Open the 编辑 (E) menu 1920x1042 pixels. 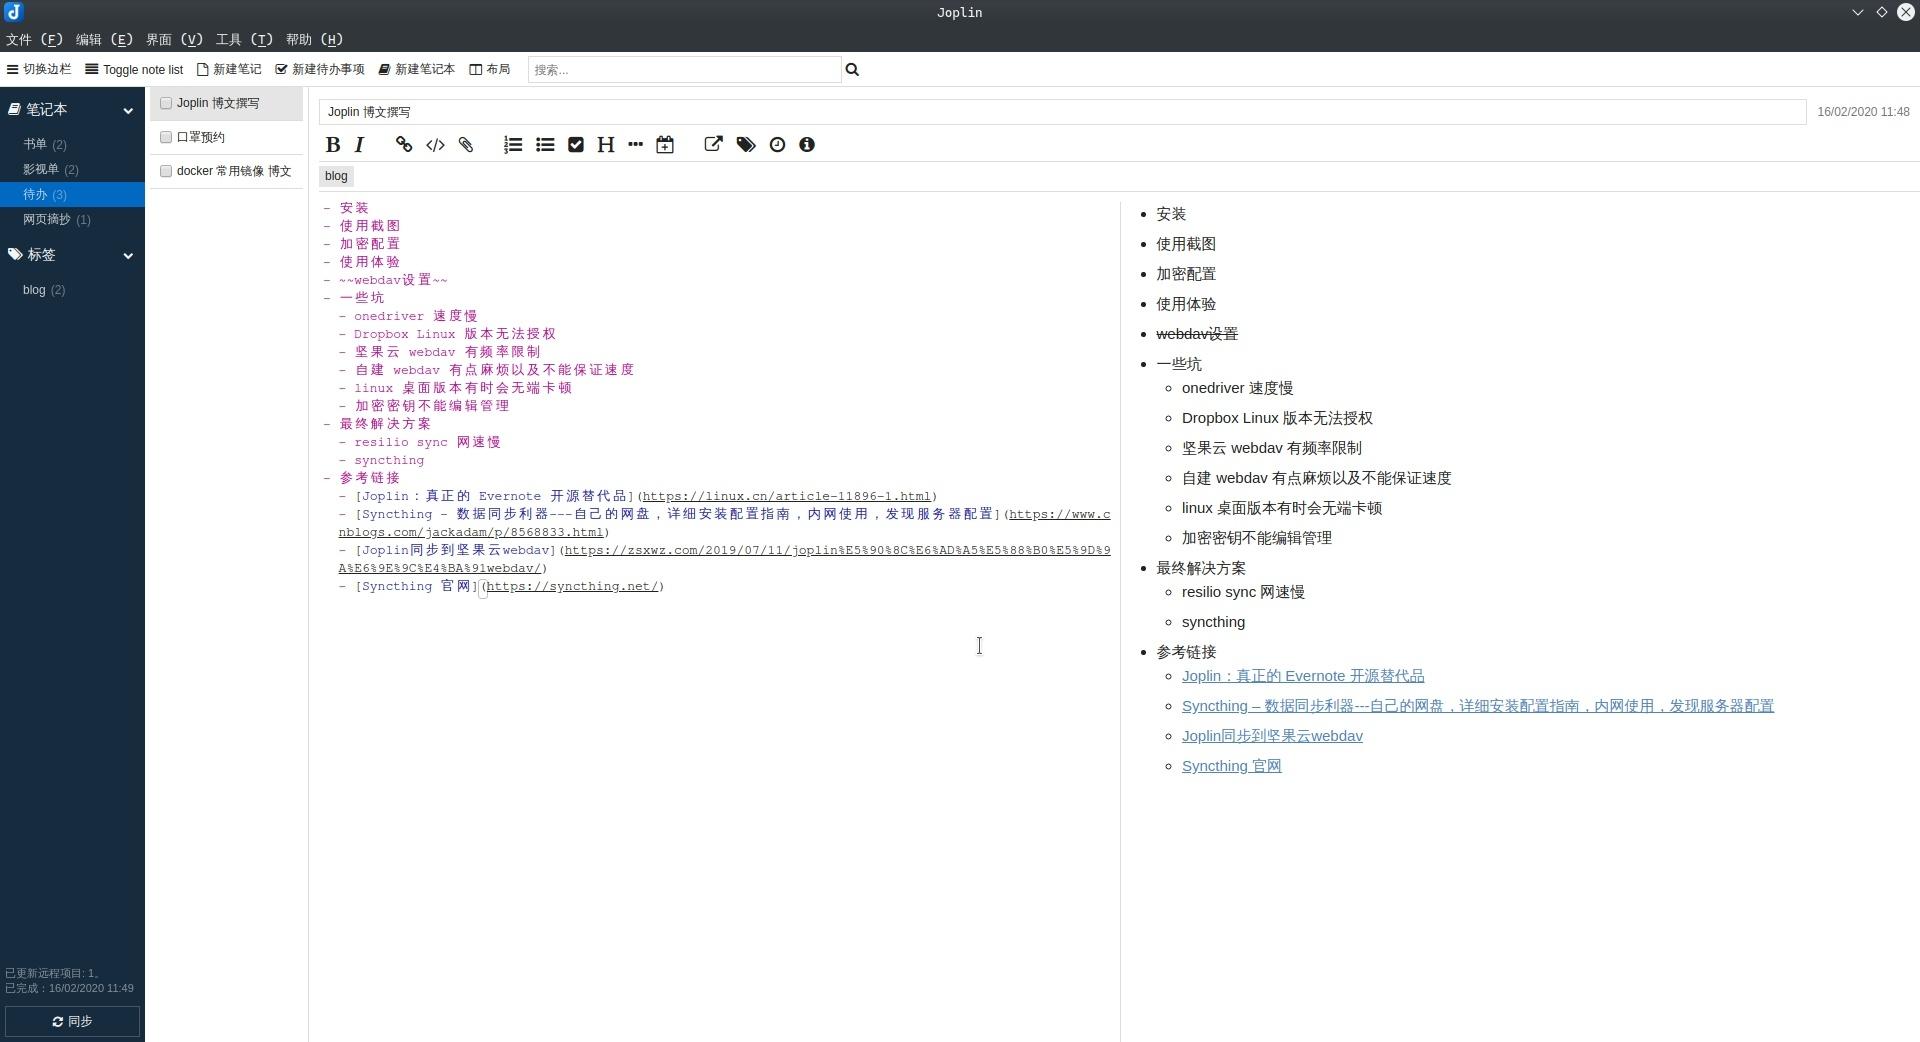[104, 39]
